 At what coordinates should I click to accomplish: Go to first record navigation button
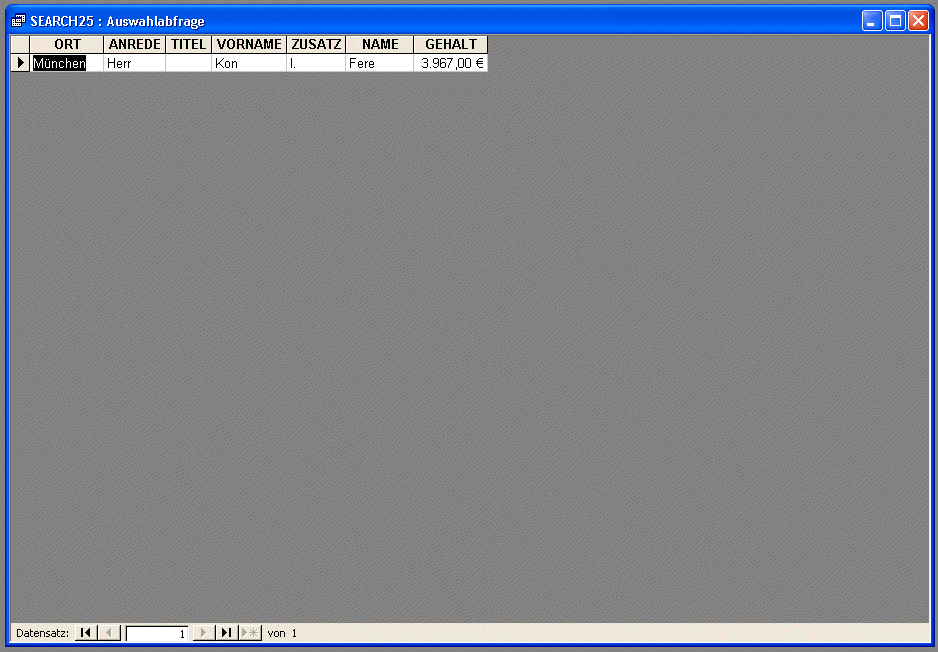86,633
